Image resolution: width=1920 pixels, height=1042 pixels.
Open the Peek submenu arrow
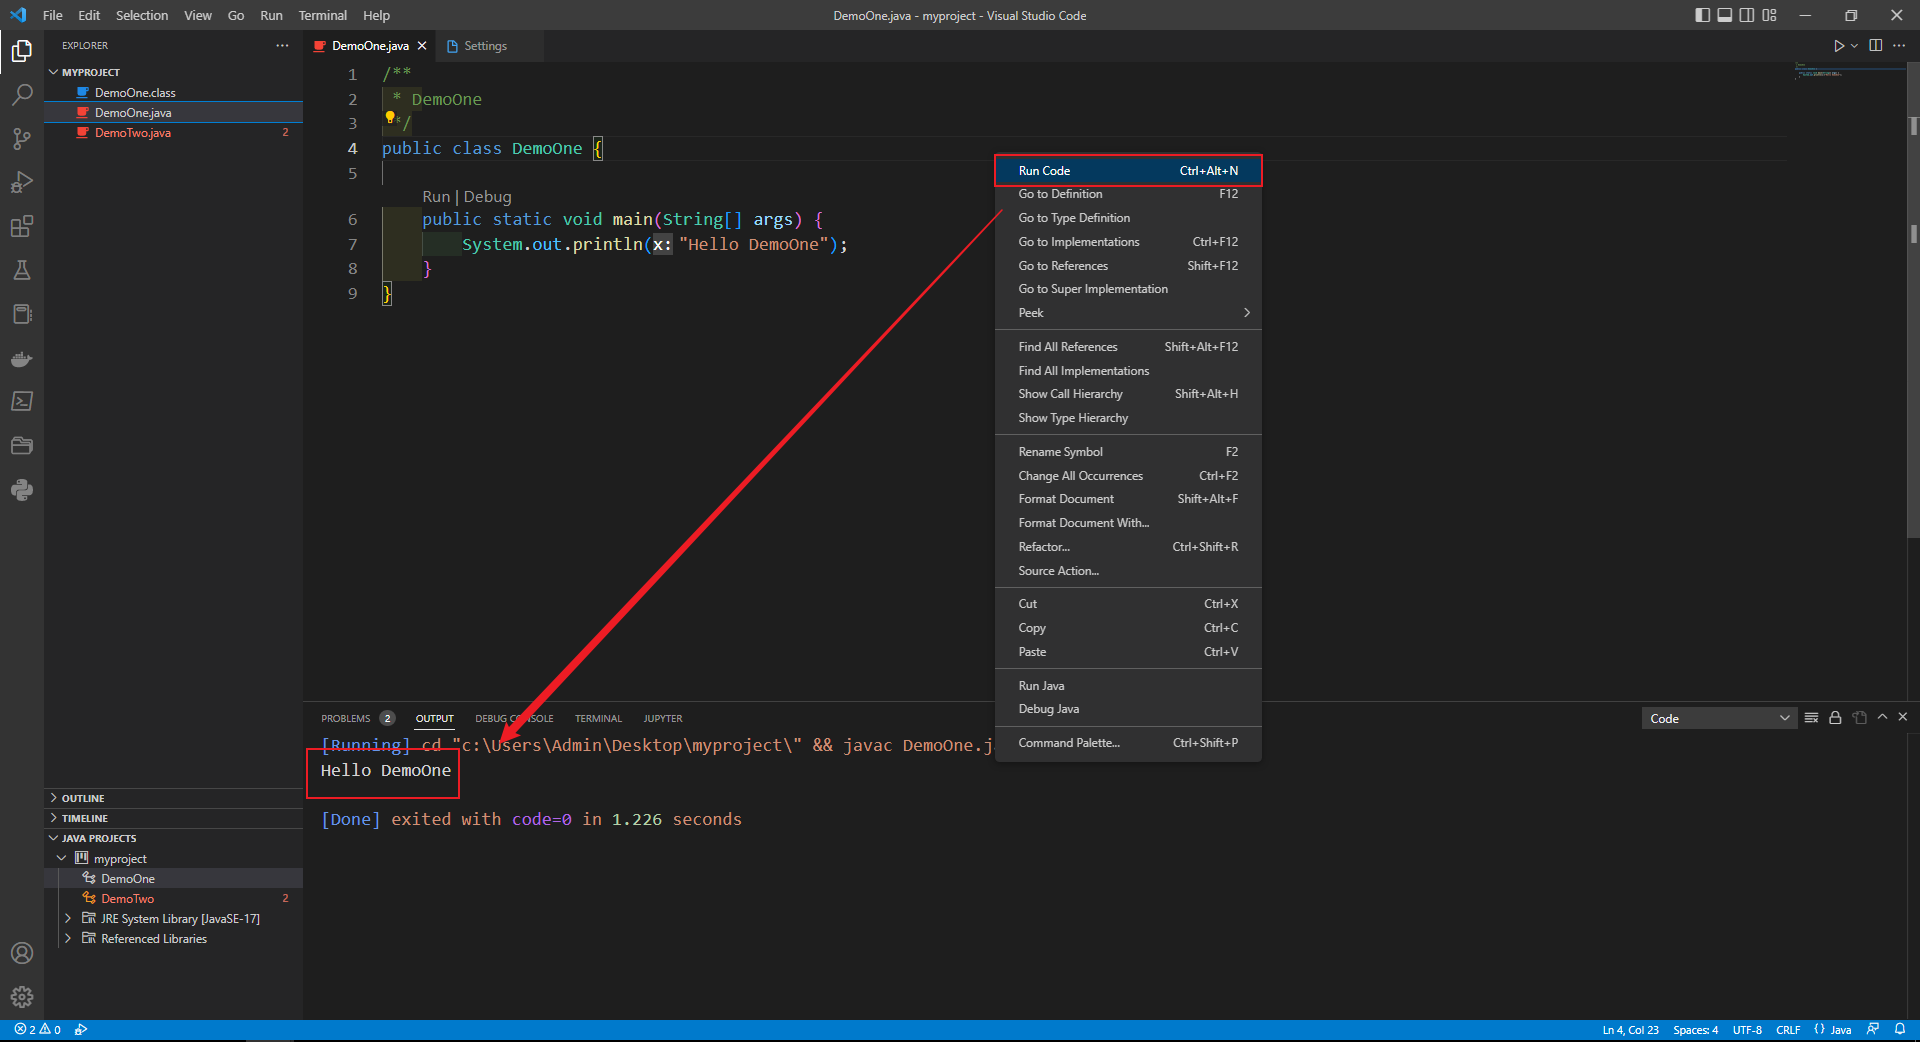(x=1246, y=313)
